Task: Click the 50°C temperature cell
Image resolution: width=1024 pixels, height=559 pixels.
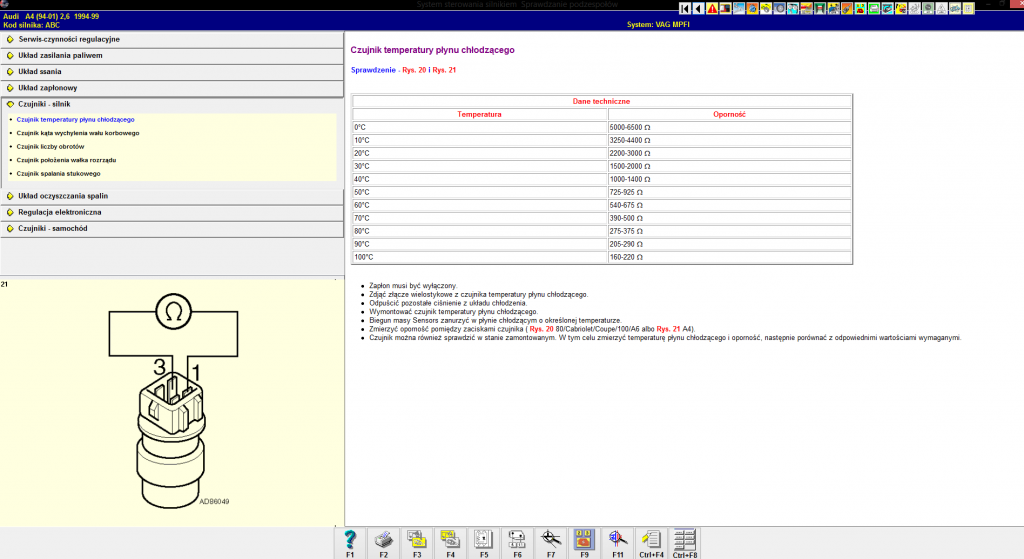Action: click(x=480, y=193)
